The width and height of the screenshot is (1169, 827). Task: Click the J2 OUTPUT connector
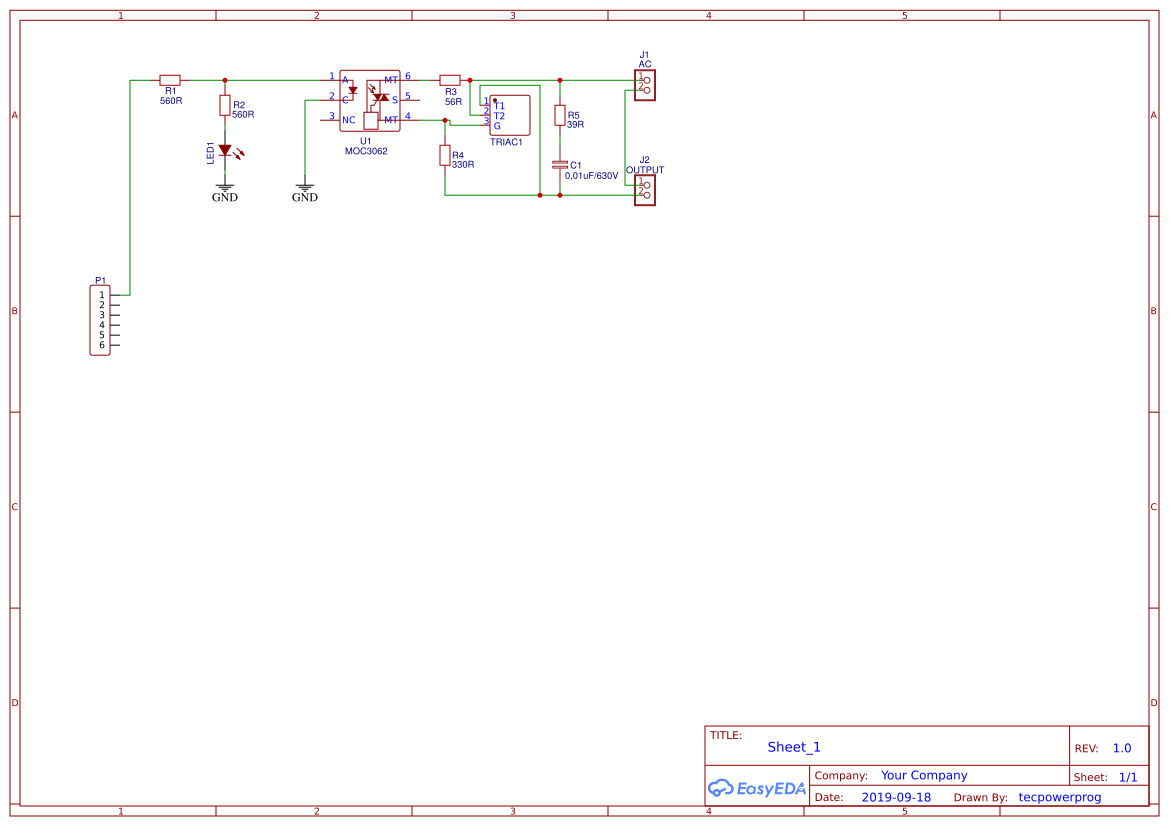point(647,189)
